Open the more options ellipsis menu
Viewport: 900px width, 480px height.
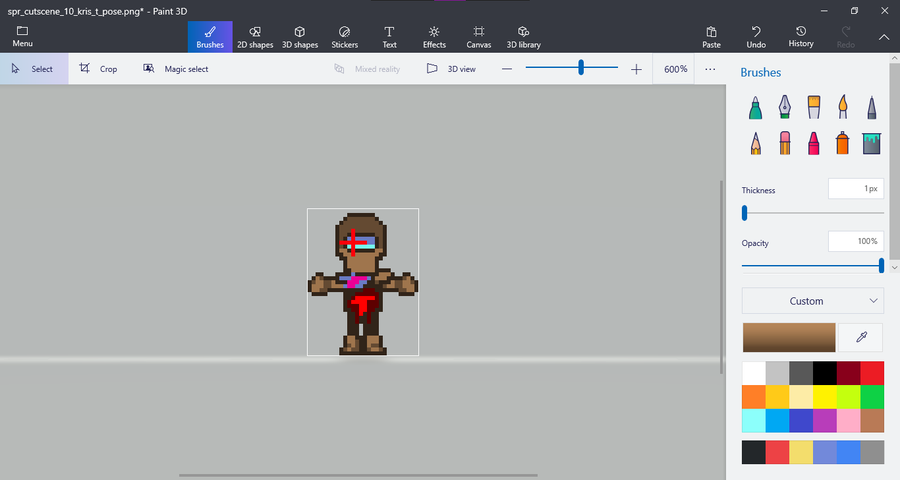710,69
